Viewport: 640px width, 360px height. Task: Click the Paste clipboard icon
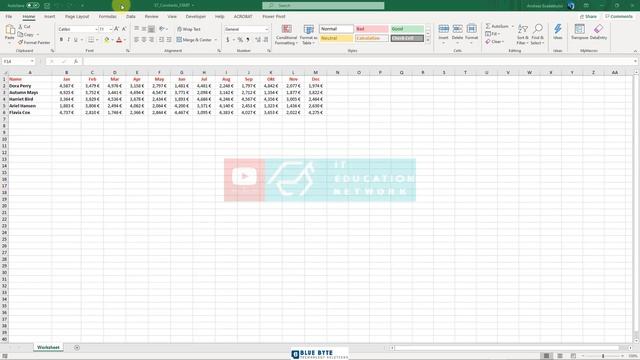tap(10, 30)
